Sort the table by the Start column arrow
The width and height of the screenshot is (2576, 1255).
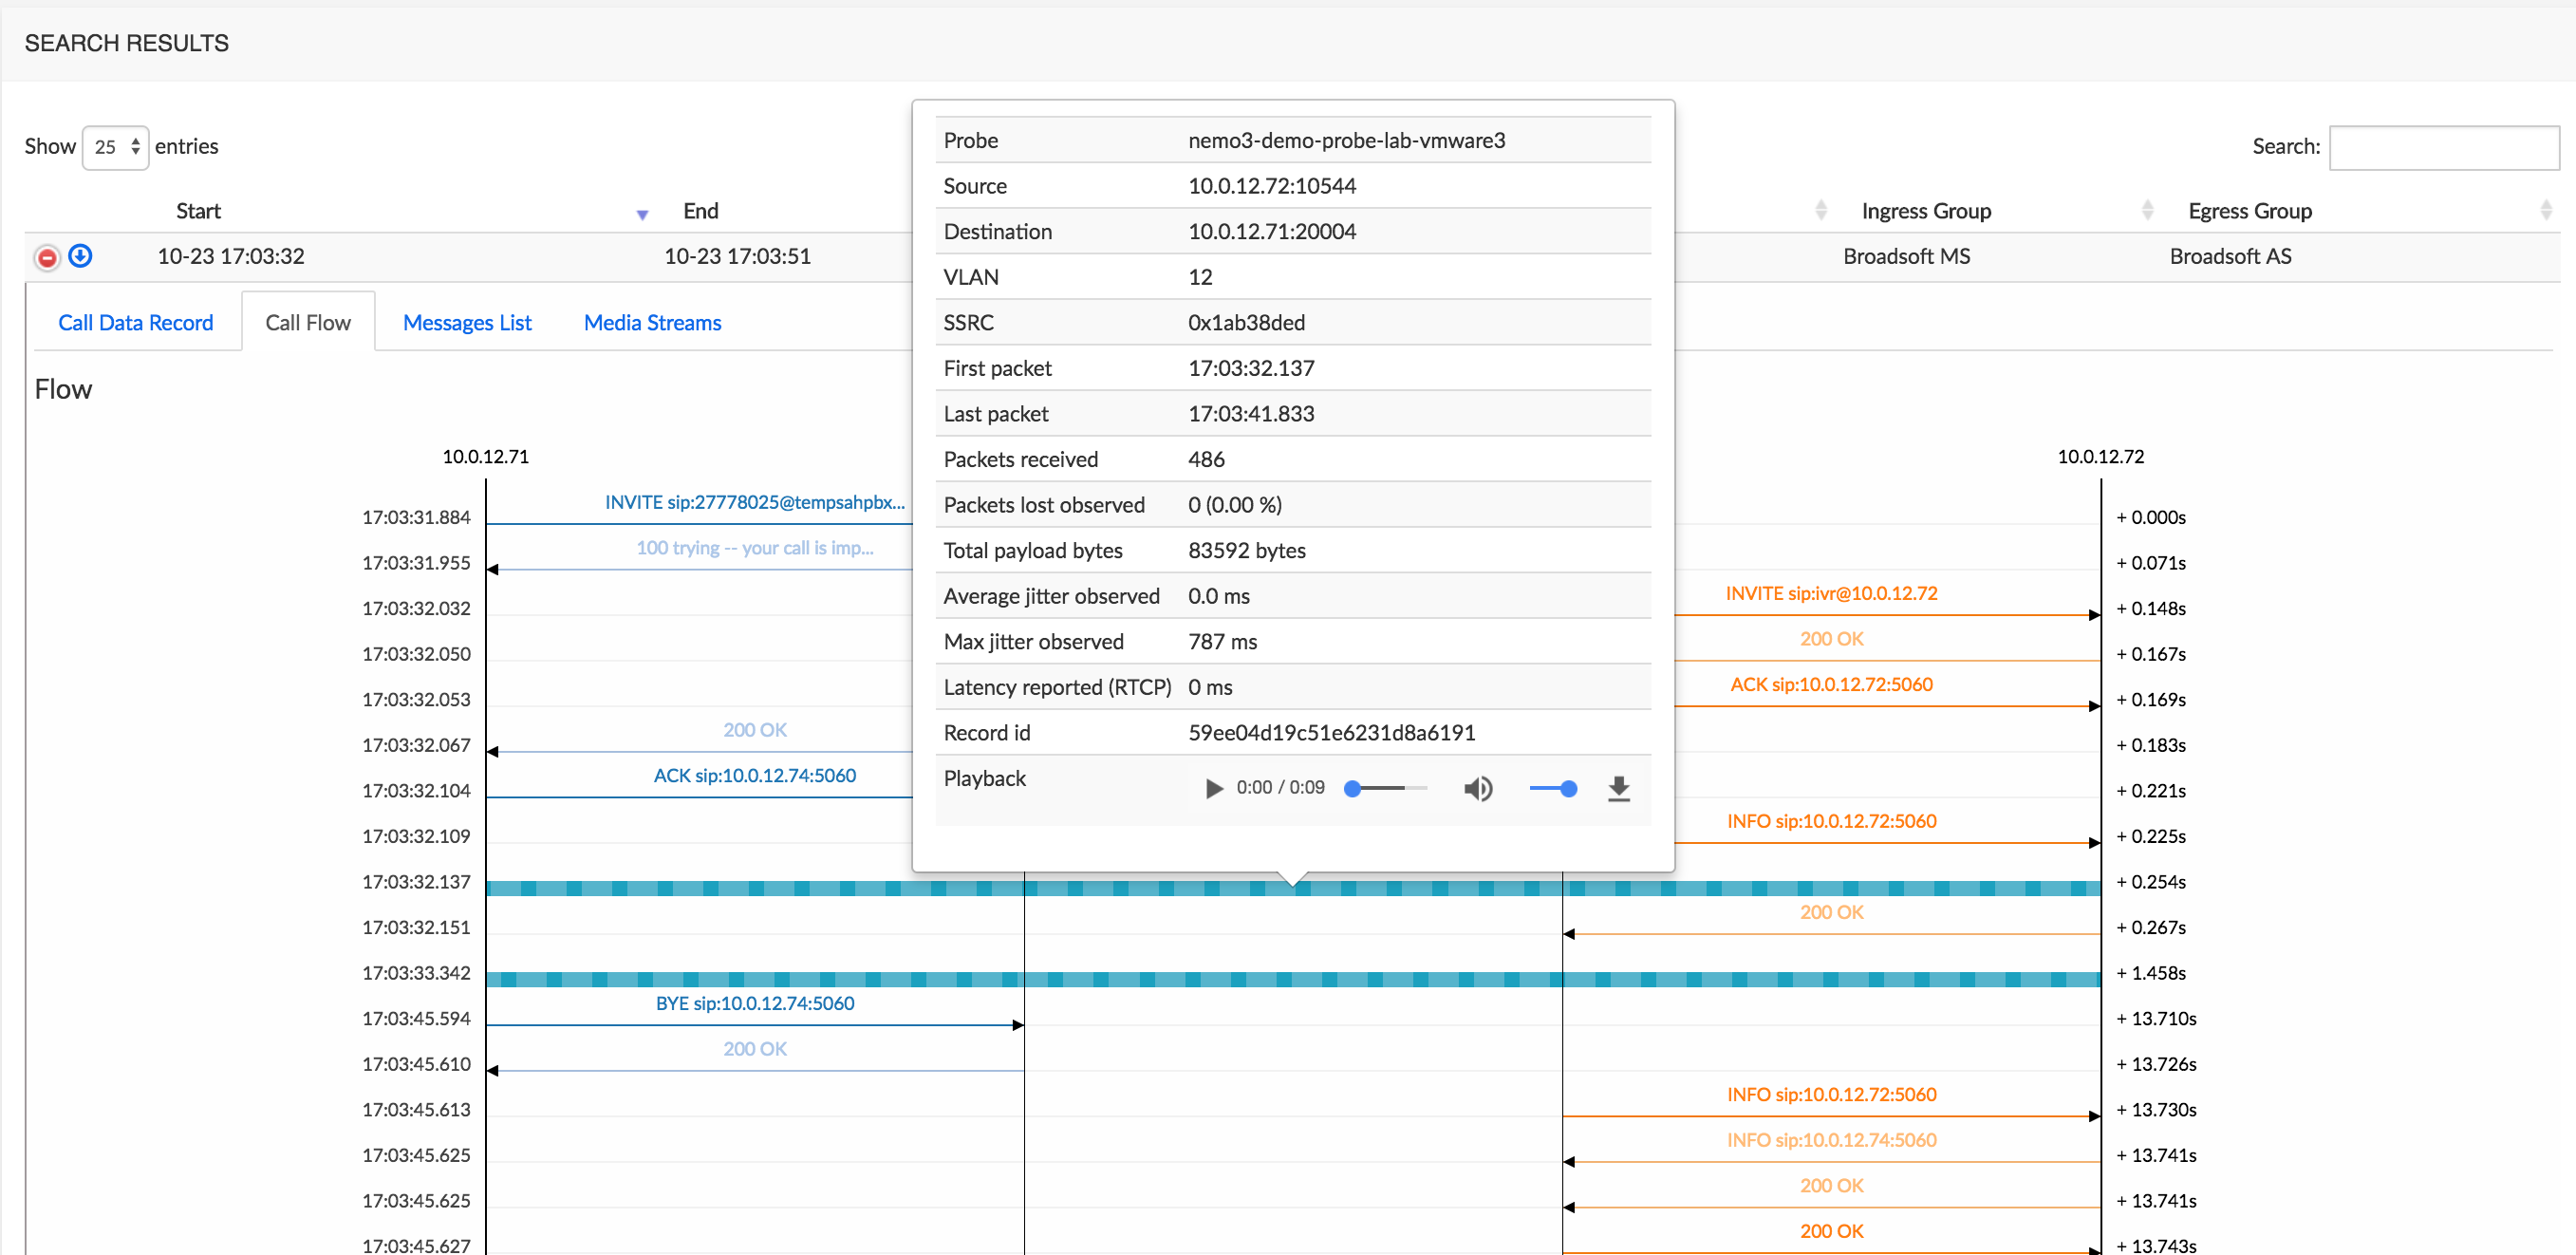coord(642,214)
